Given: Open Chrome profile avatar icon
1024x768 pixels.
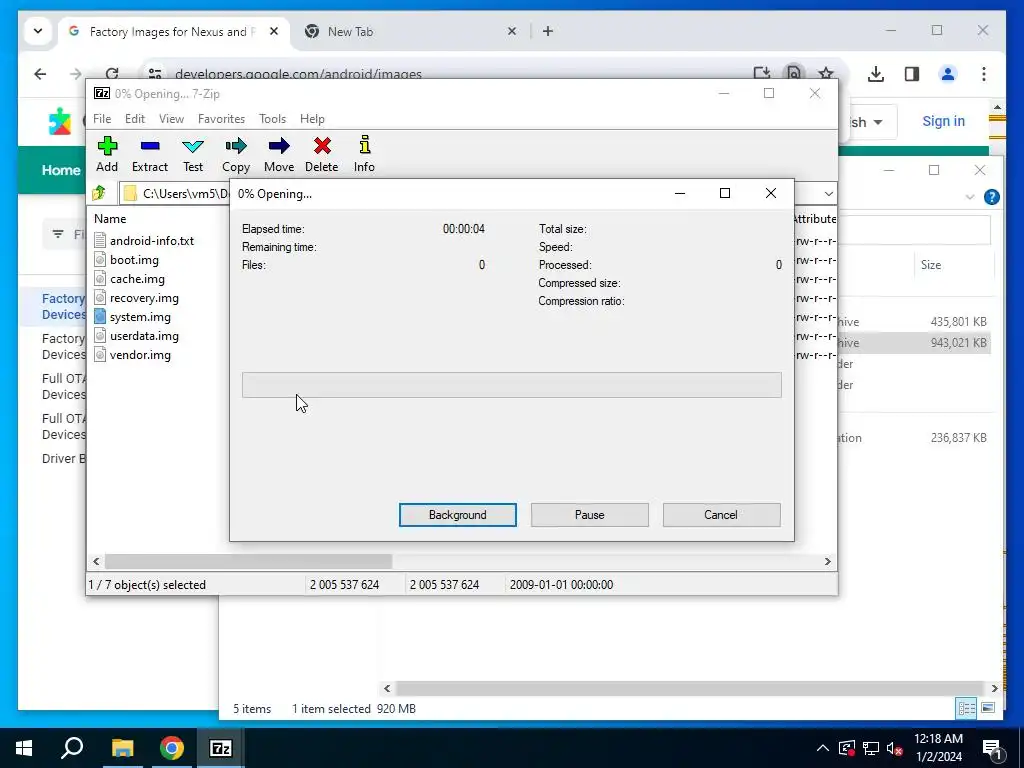Looking at the screenshot, I should click(x=948, y=74).
